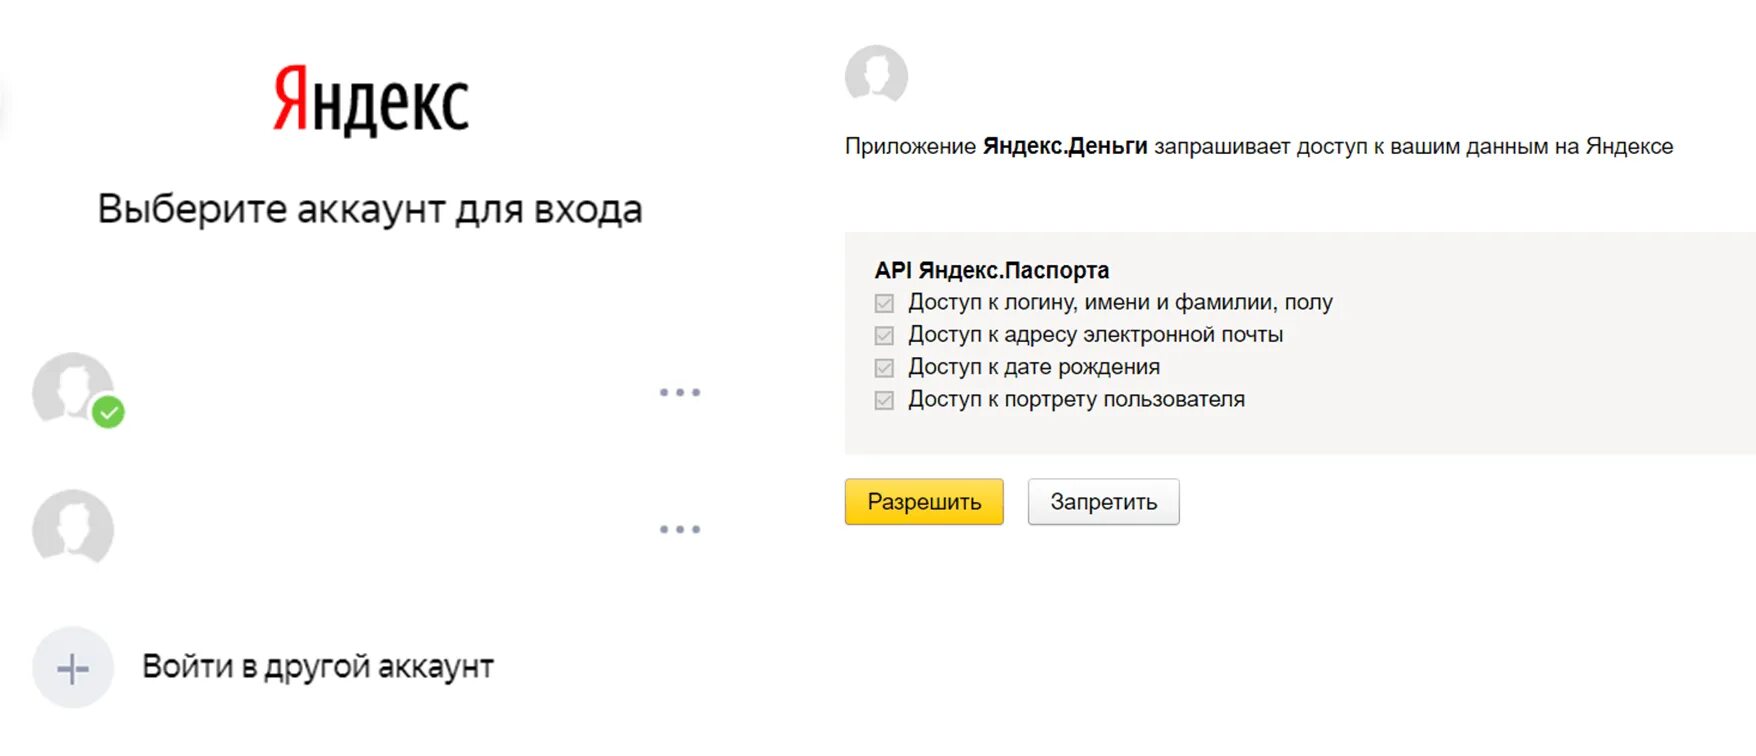
Task: Click the plus icon to add account
Action: tap(73, 668)
